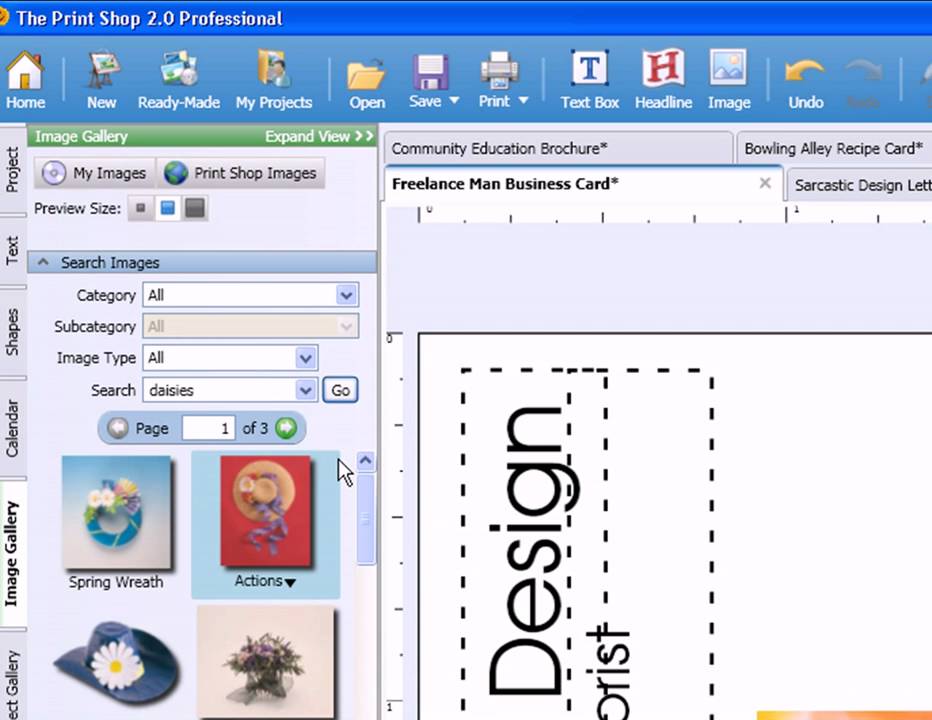Open the Project side tab
Image resolution: width=932 pixels, height=720 pixels.
pos(12,170)
